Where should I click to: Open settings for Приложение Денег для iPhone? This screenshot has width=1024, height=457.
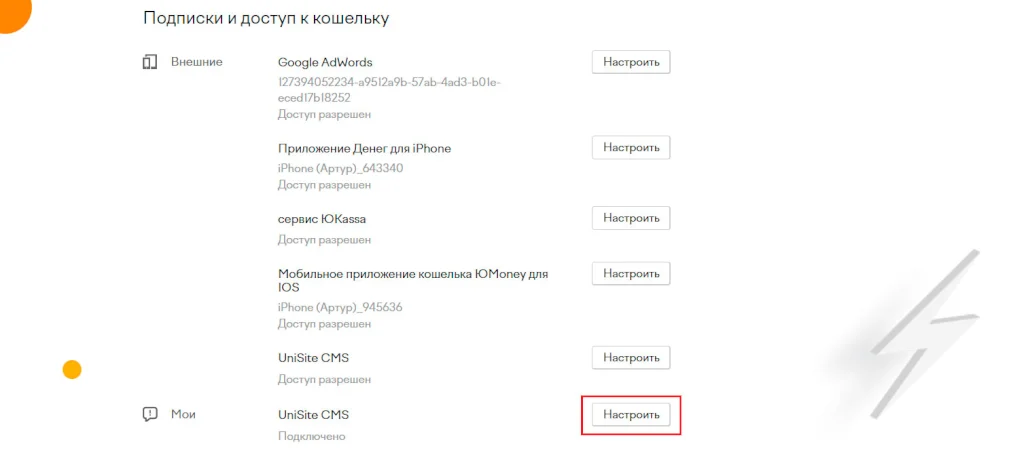(631, 148)
